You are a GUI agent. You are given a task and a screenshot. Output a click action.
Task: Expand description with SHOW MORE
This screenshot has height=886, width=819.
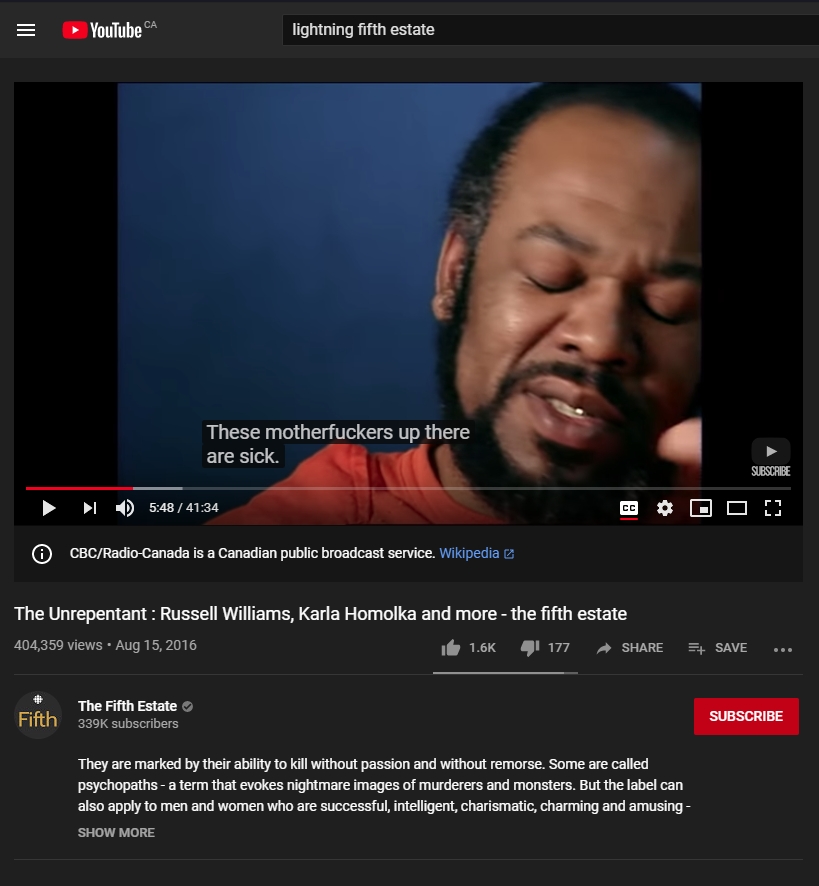click(116, 832)
